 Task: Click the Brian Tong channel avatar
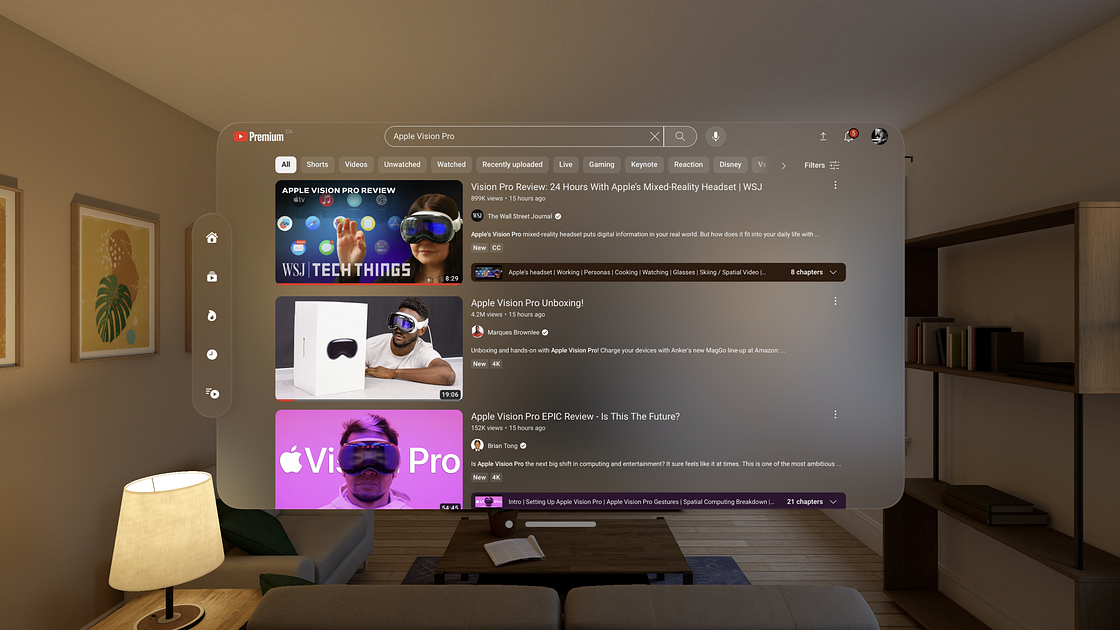point(477,446)
